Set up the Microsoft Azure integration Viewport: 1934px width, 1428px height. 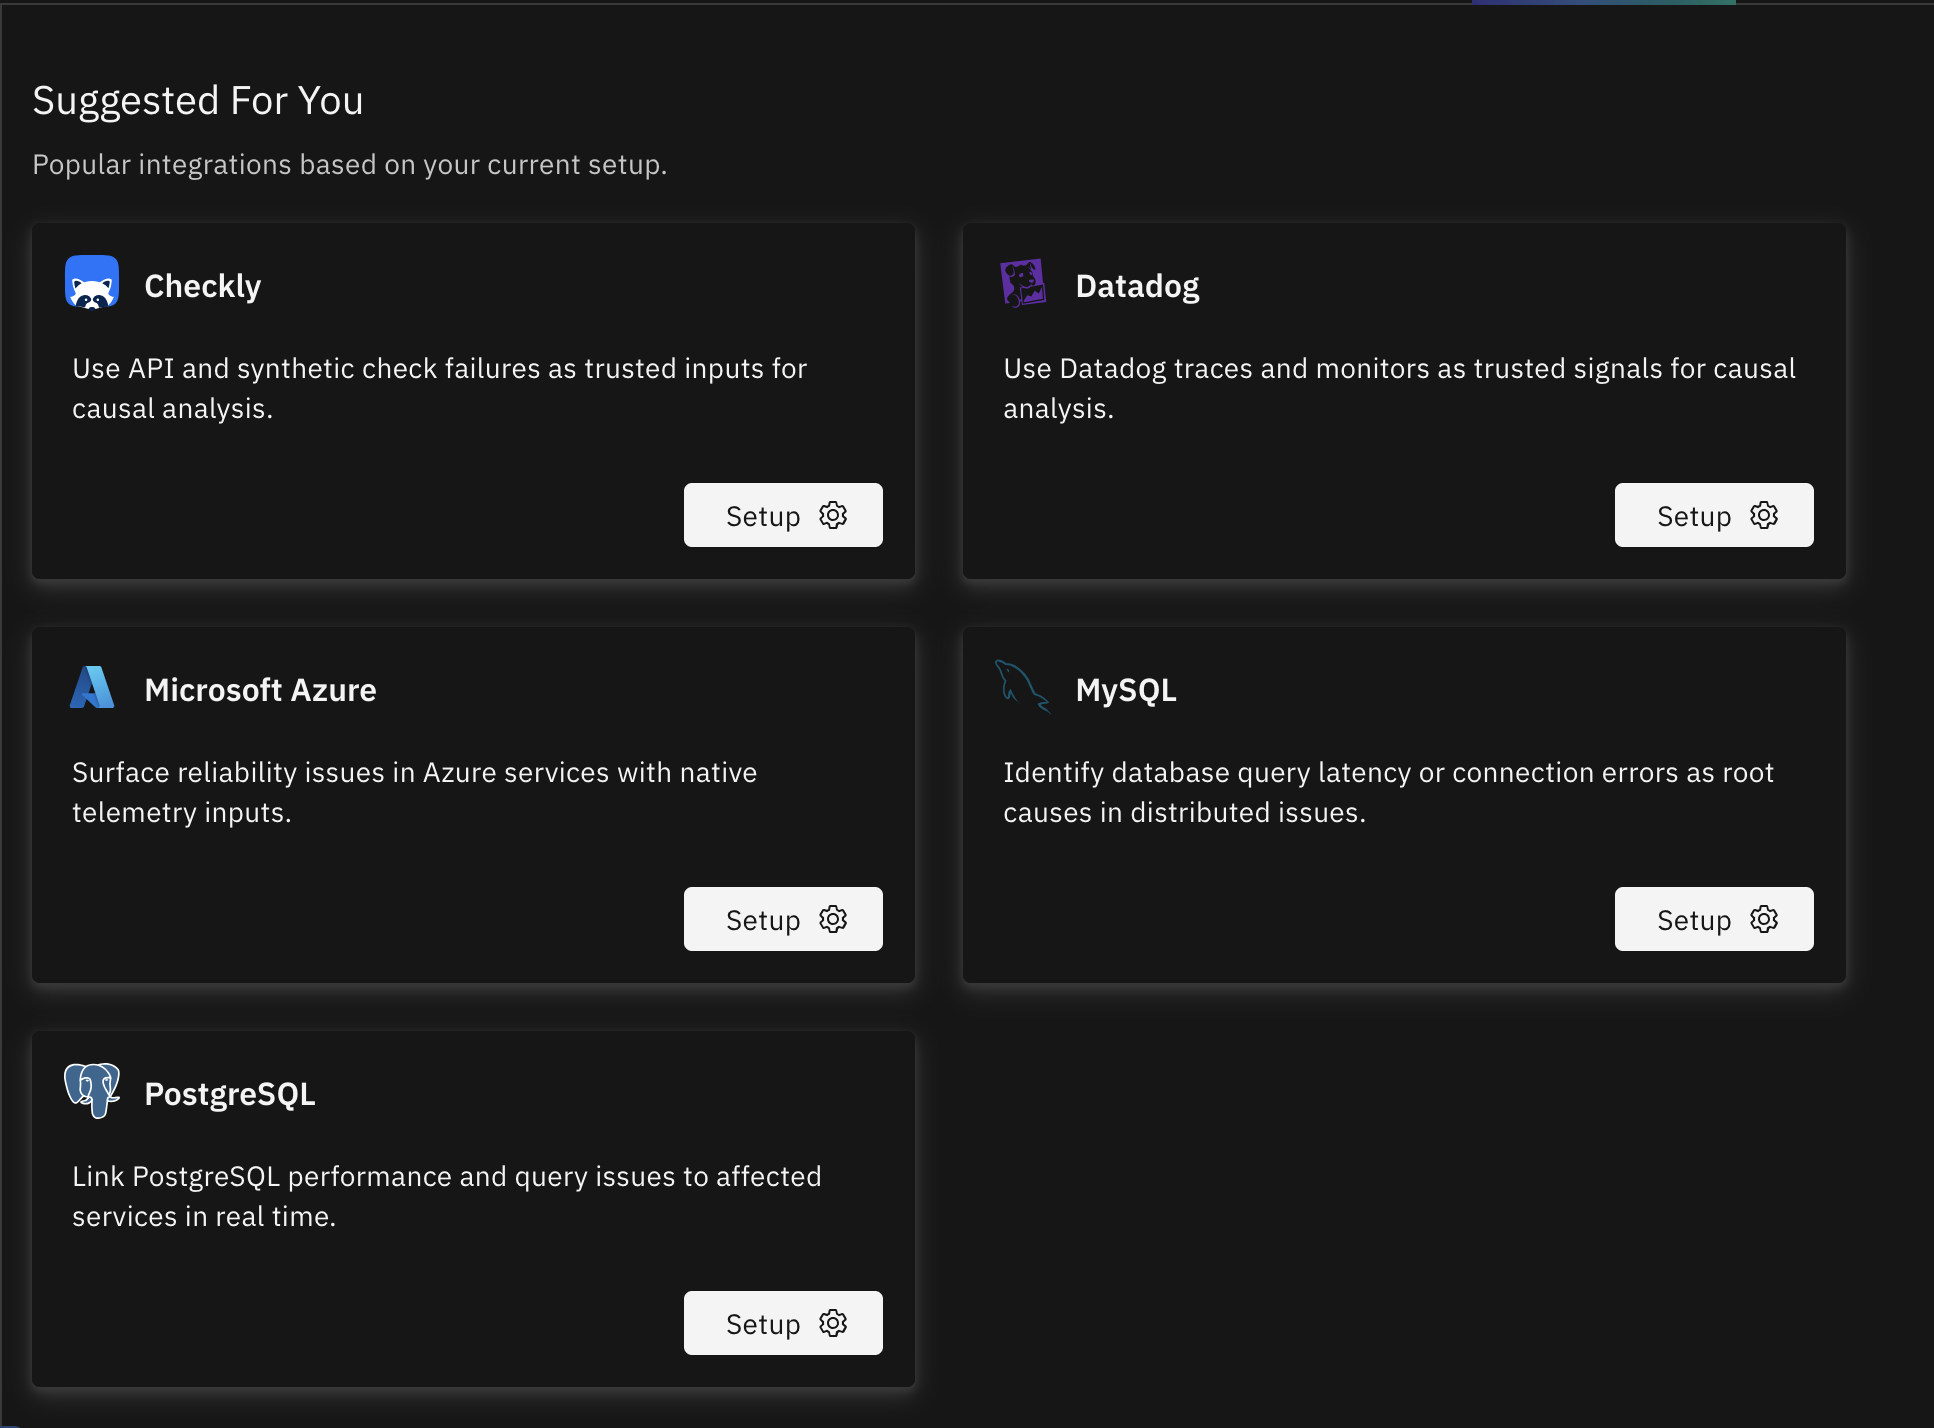click(x=783, y=919)
